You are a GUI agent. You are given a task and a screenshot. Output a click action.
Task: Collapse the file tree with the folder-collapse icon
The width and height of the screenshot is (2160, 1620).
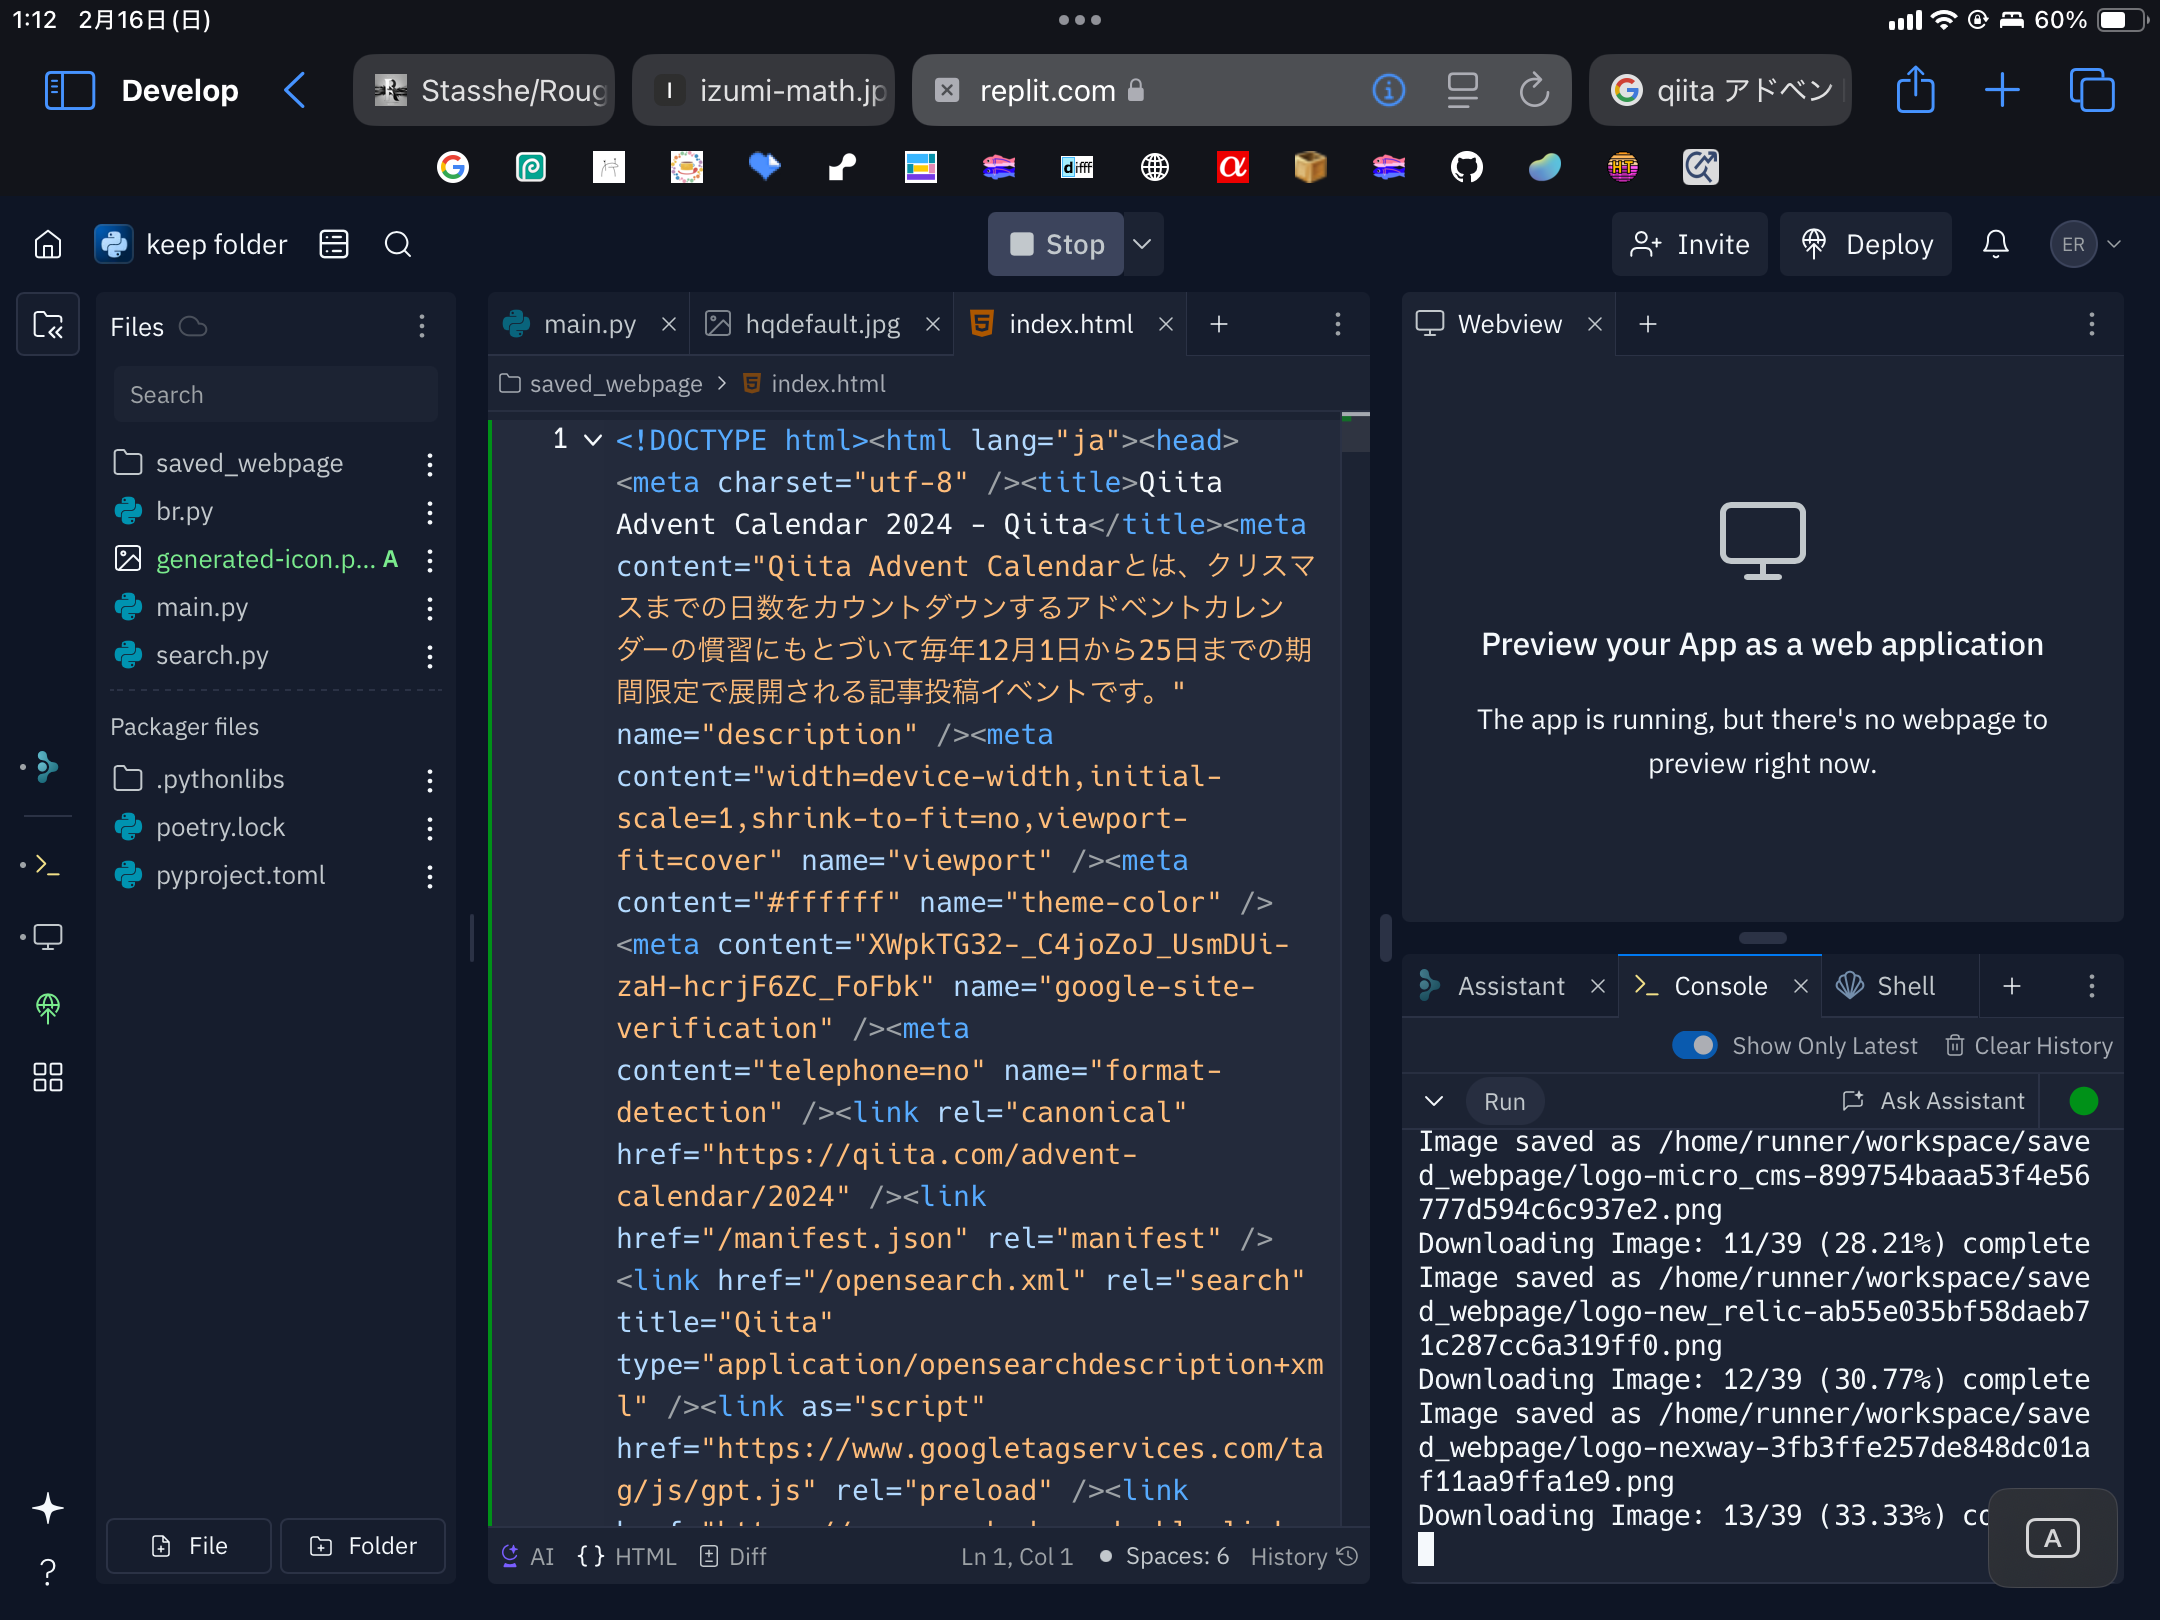[x=47, y=324]
